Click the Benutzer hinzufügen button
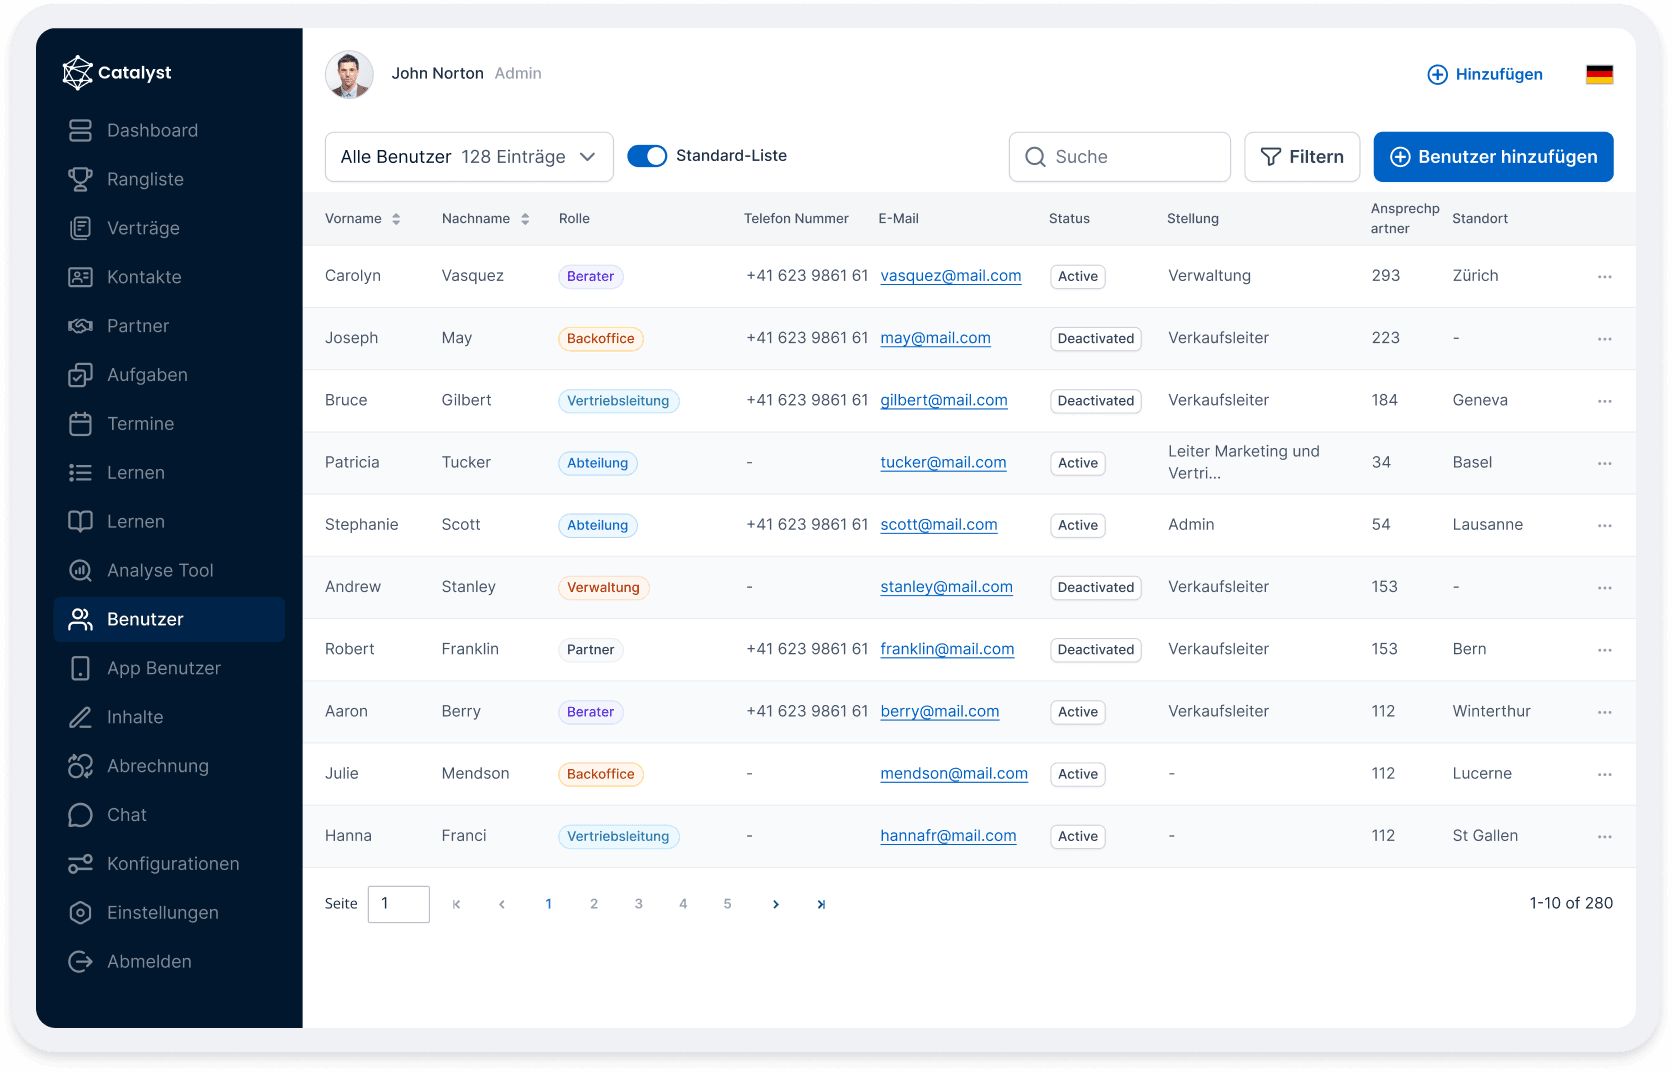 1493,158
